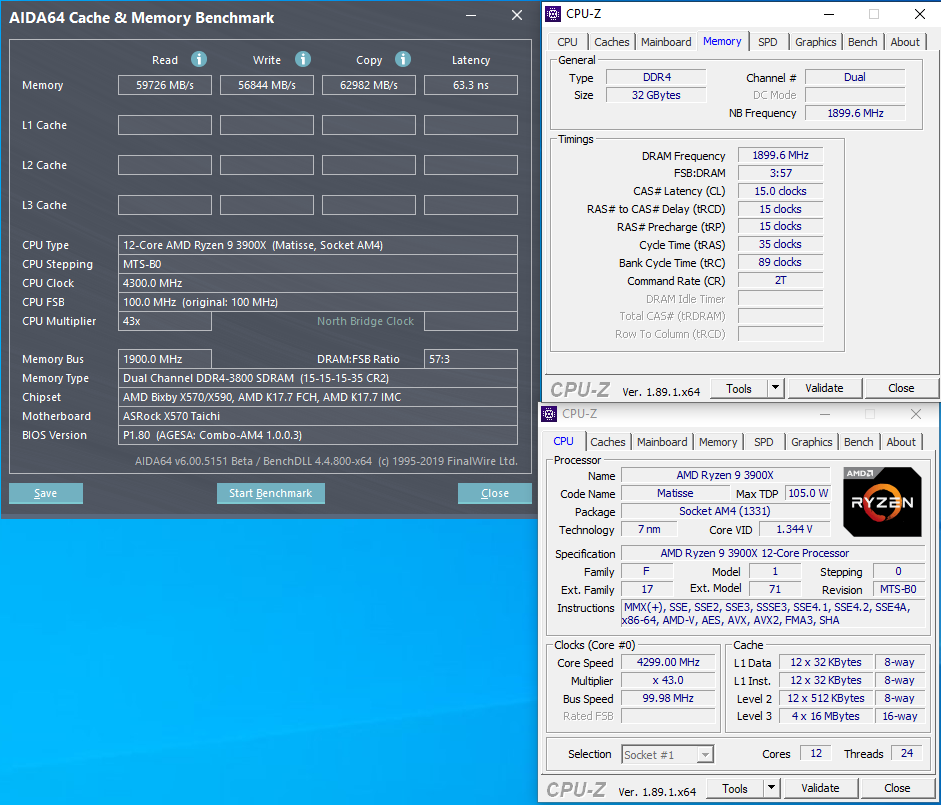Viewport: 941px width, 805px height.
Task: Open Caches tab in top CPU-Z window
Action: [x=612, y=42]
